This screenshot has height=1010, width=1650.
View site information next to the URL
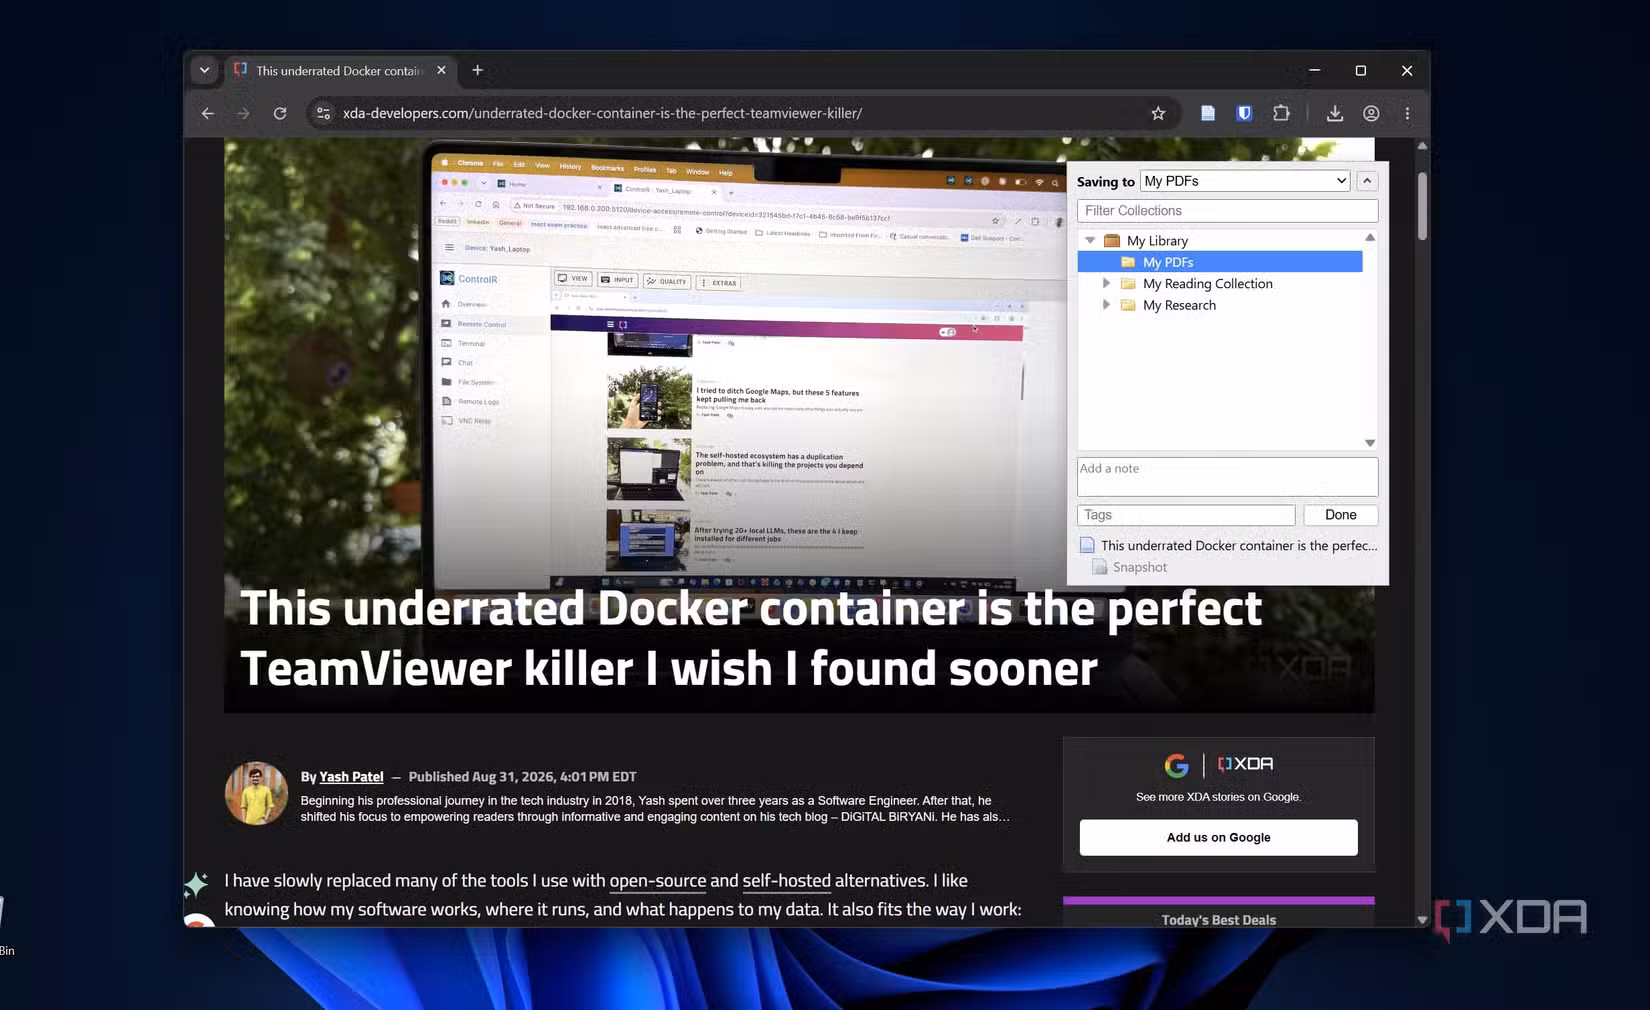[x=323, y=113]
